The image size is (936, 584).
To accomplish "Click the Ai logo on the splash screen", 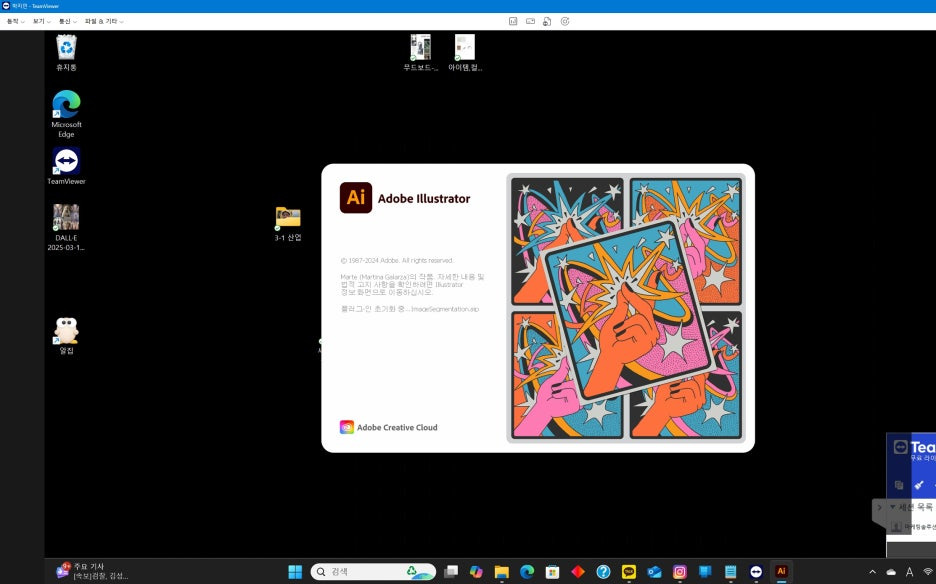I will (x=356, y=198).
